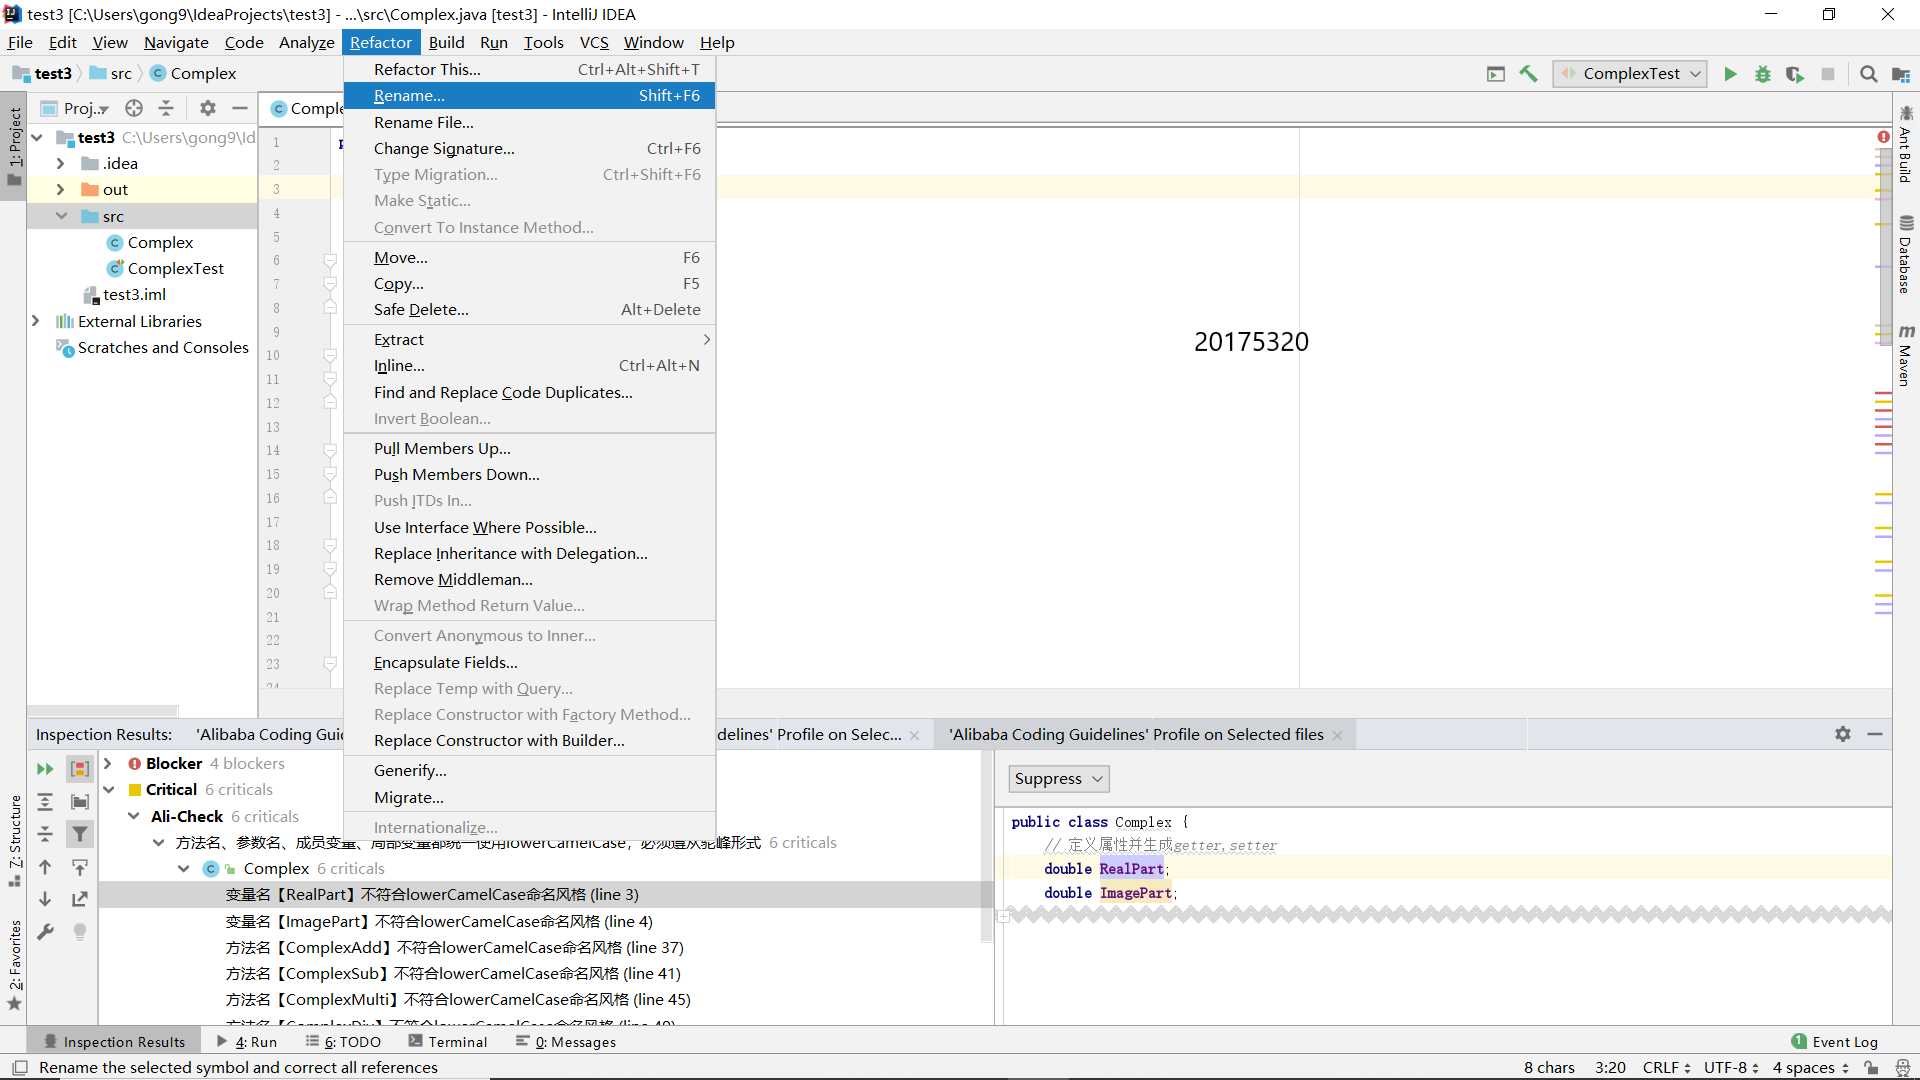Toggle read-only lock icon in status bar
This screenshot has height=1080, width=1920.
(1871, 1067)
